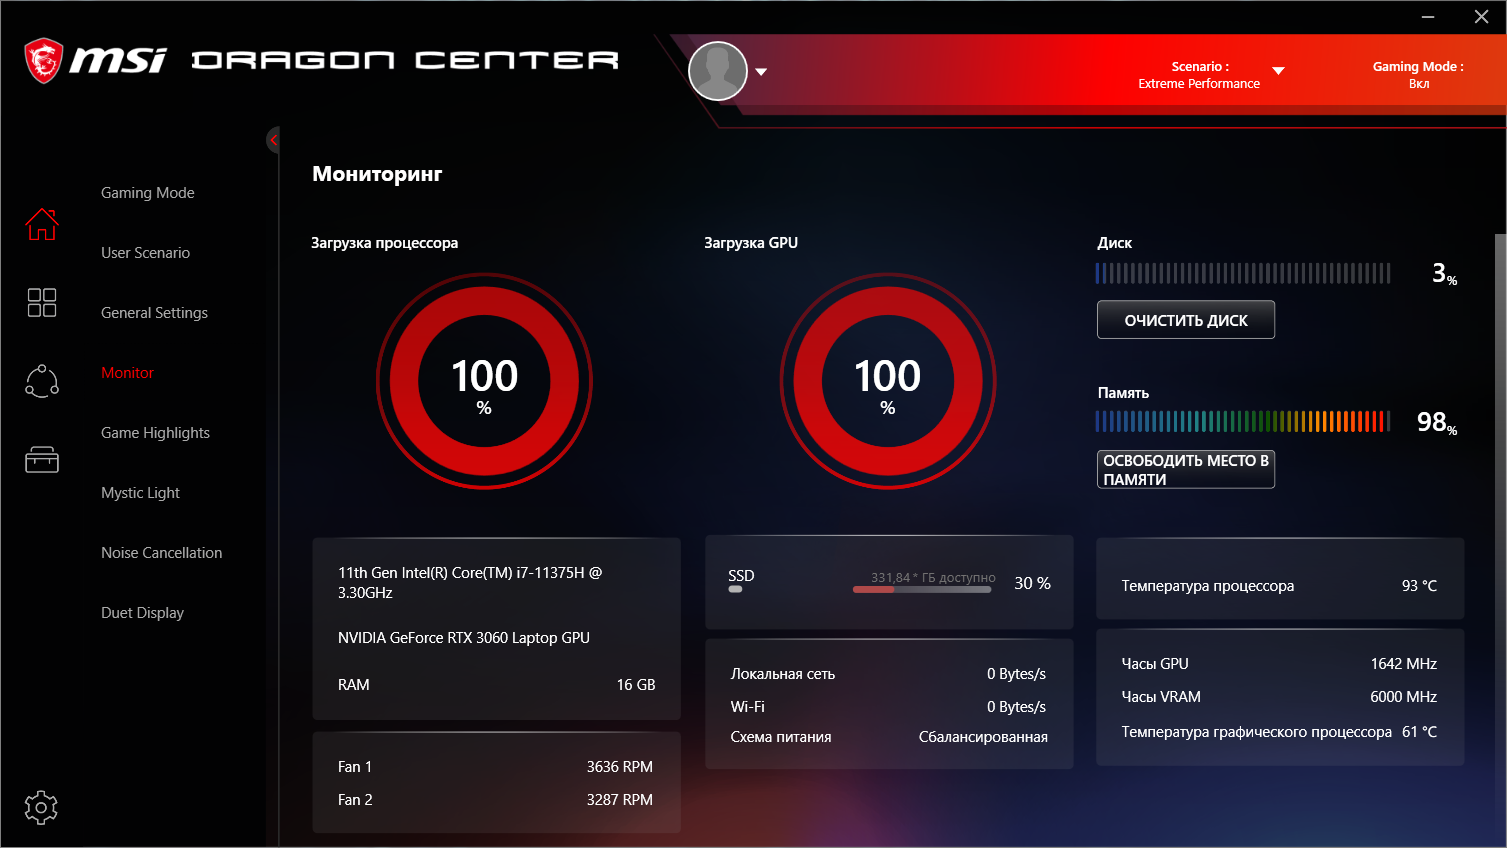Click the Scenario: Extreme Performance label
This screenshot has height=848, width=1507.
point(1199,75)
